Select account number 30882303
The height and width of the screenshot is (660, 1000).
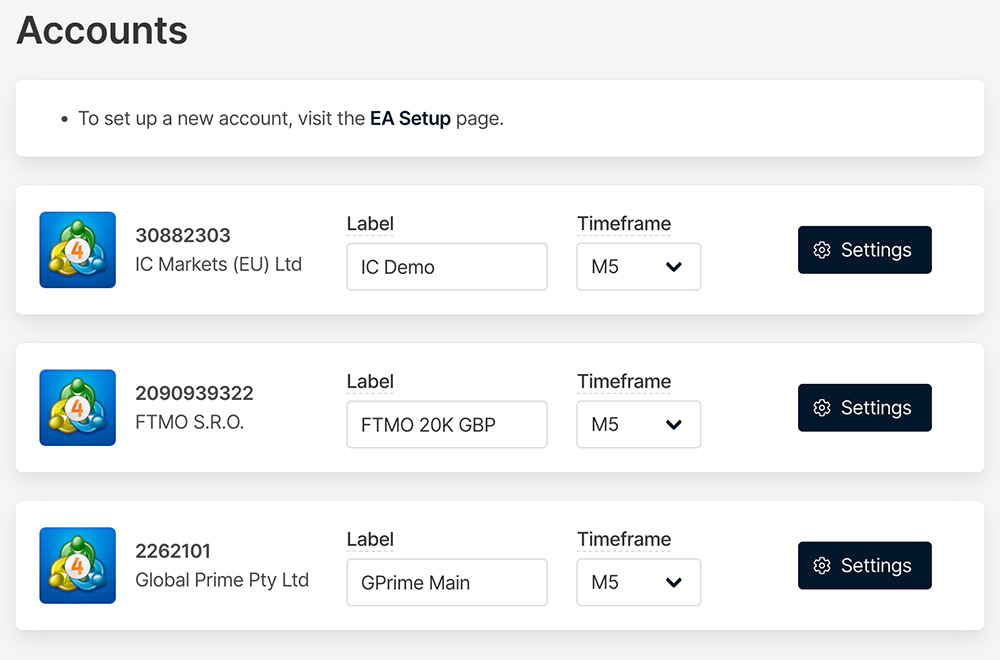(183, 235)
